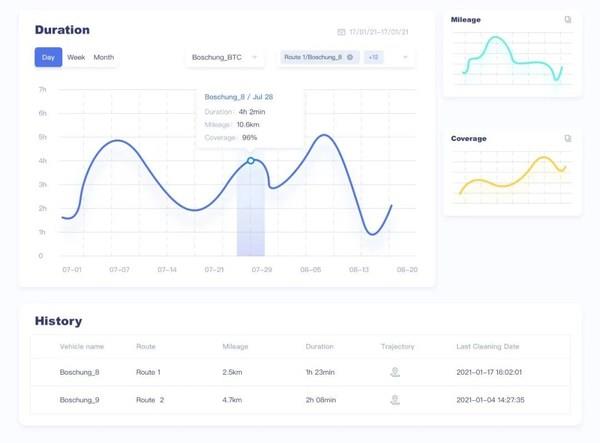The width and height of the screenshot is (600, 443).
Task: Switch to the Week view tab
Action: (x=76, y=57)
